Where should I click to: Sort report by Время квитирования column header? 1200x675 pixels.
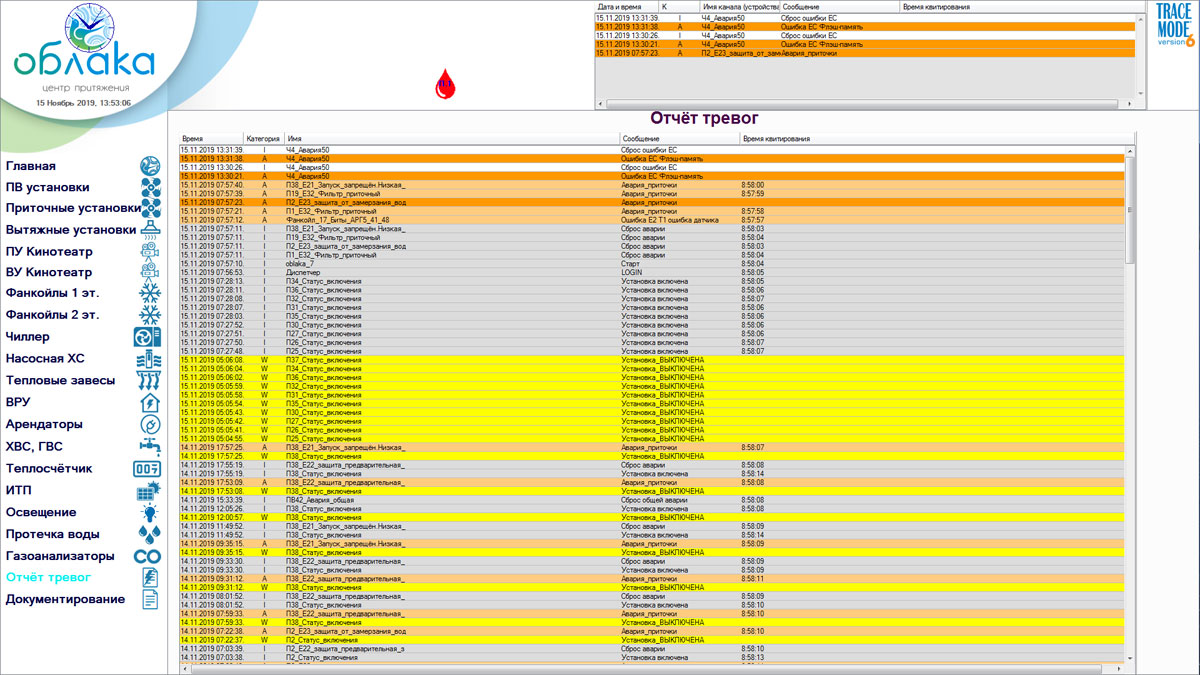pyautogui.click(x=775, y=138)
